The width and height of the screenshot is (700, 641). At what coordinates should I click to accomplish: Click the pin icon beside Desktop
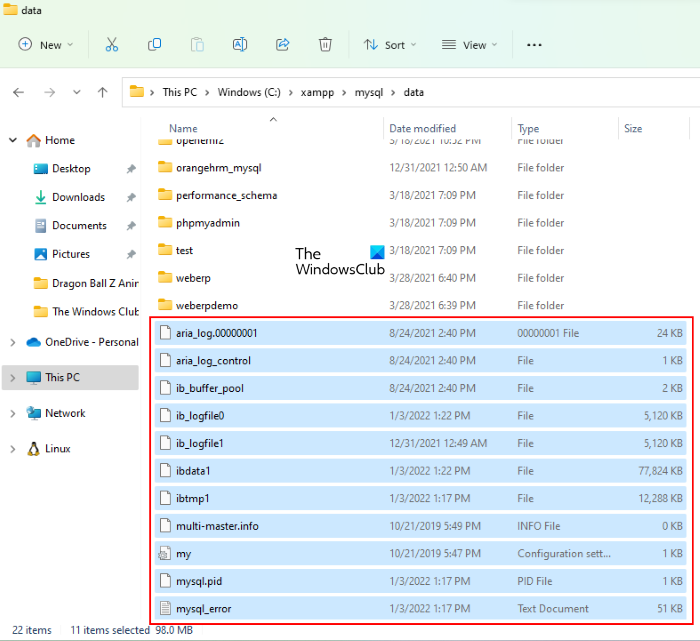coord(131,169)
